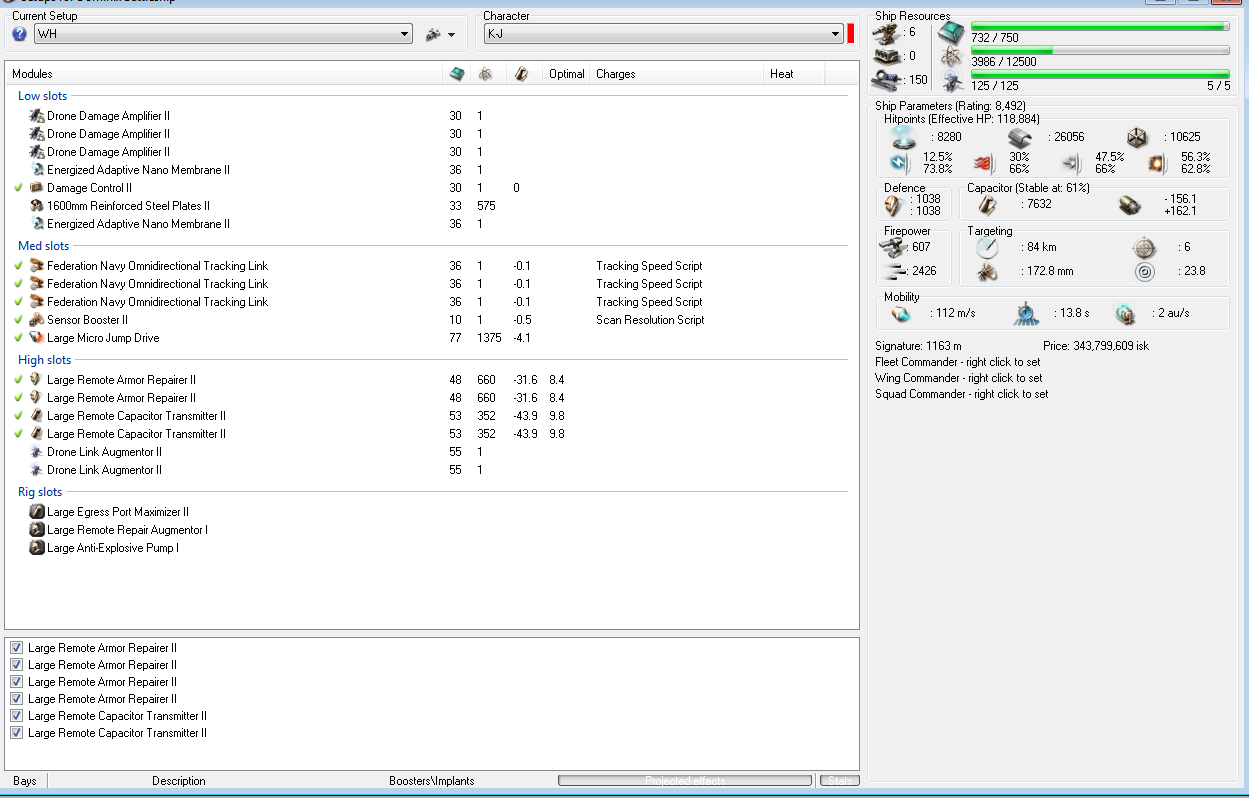Toggle the Sensor Booster II active checkmark
Image resolution: width=1249 pixels, height=798 pixels.
point(19,320)
